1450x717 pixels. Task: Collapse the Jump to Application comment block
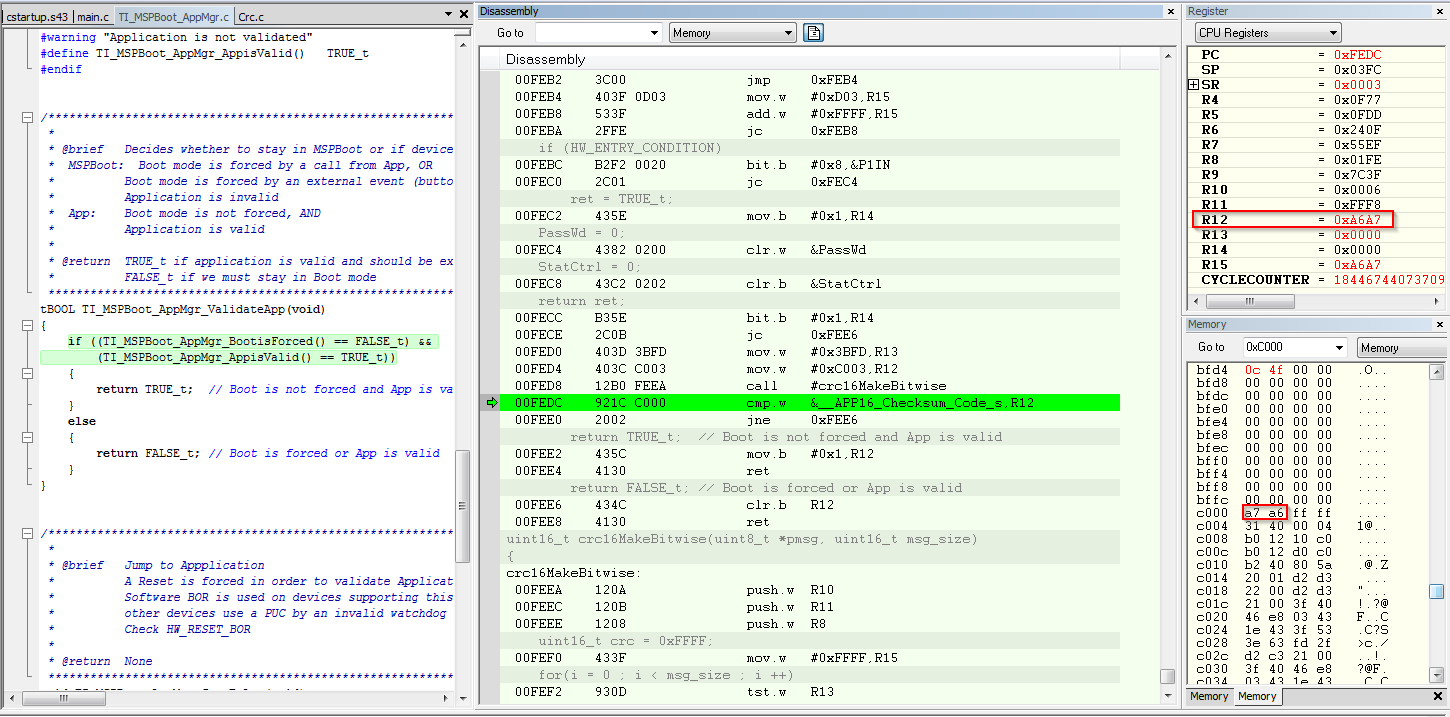coord(28,533)
